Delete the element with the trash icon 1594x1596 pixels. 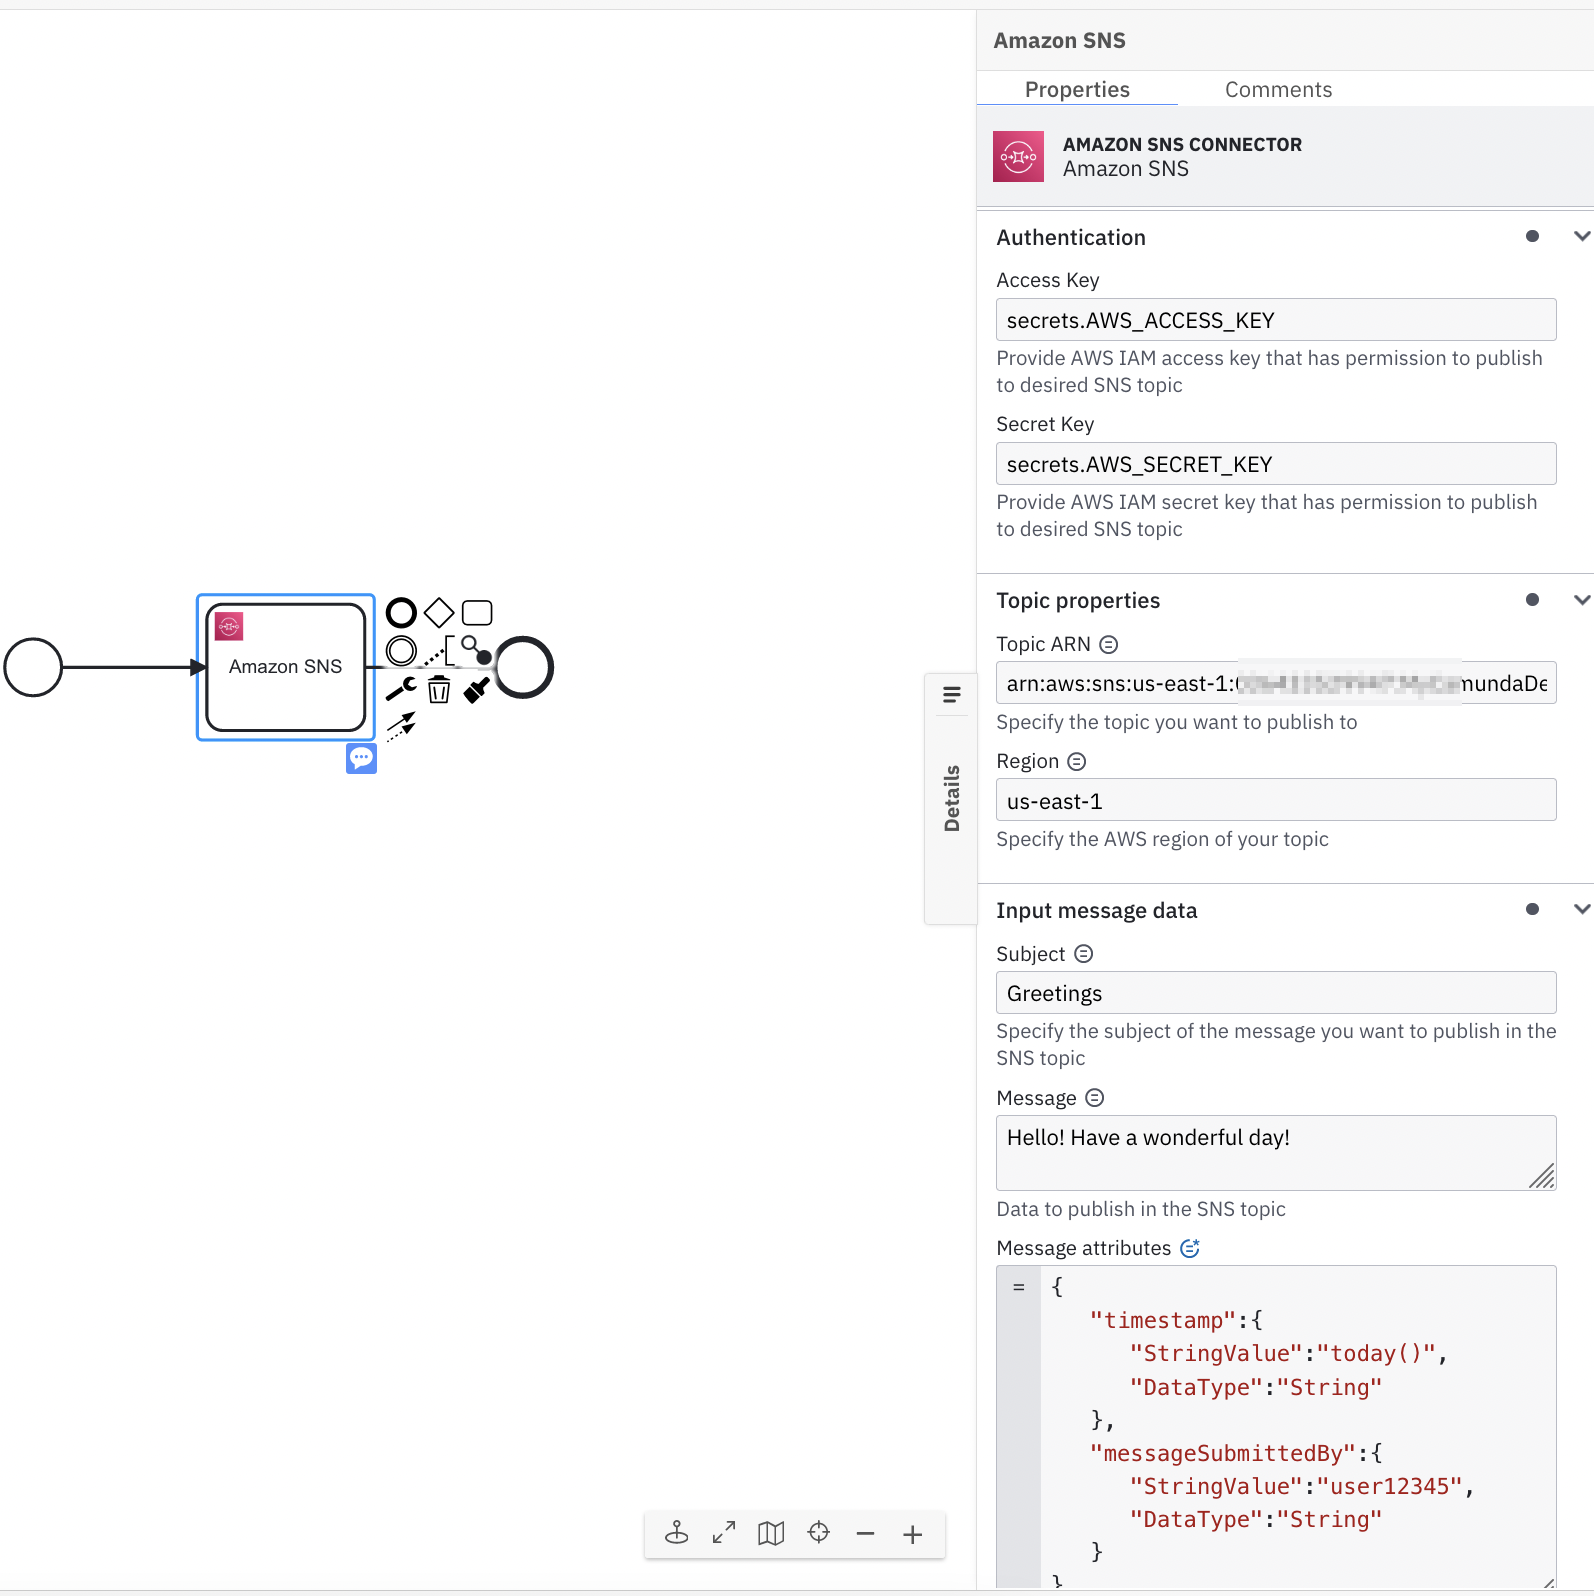pyautogui.click(x=439, y=689)
